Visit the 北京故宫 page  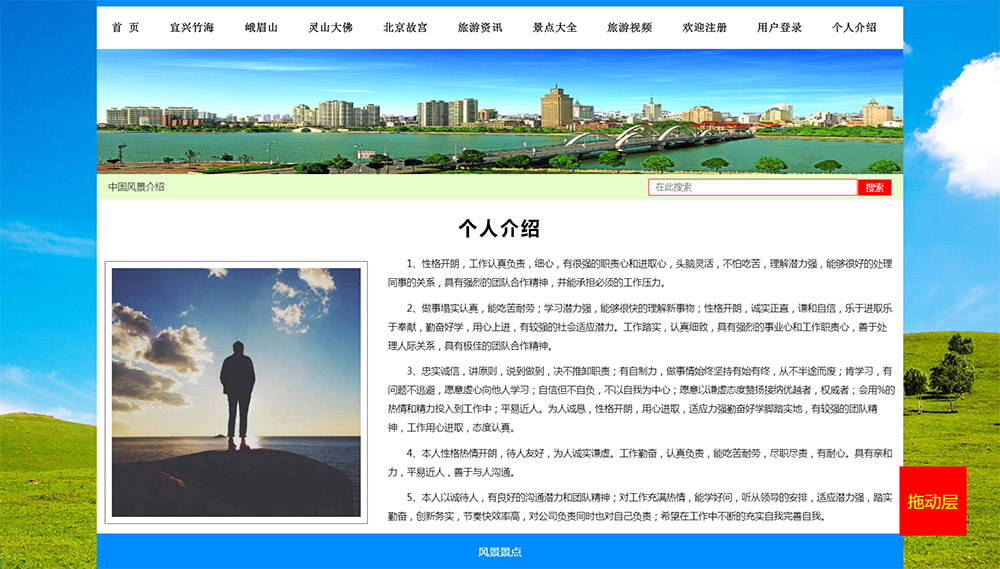pyautogui.click(x=406, y=27)
